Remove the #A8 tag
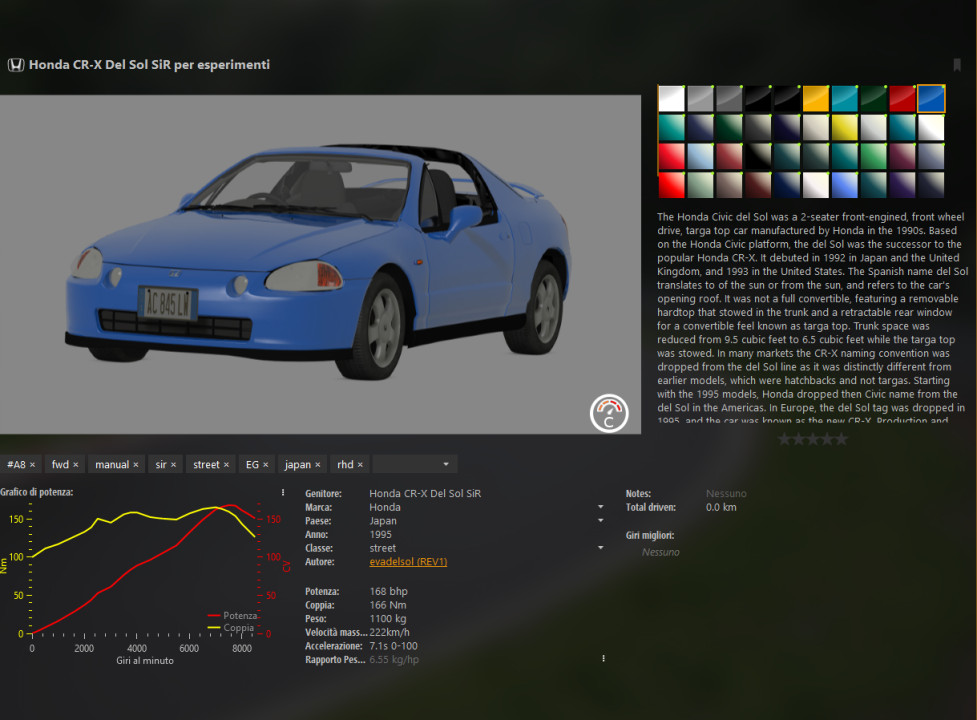The width and height of the screenshot is (977, 720). 32,465
